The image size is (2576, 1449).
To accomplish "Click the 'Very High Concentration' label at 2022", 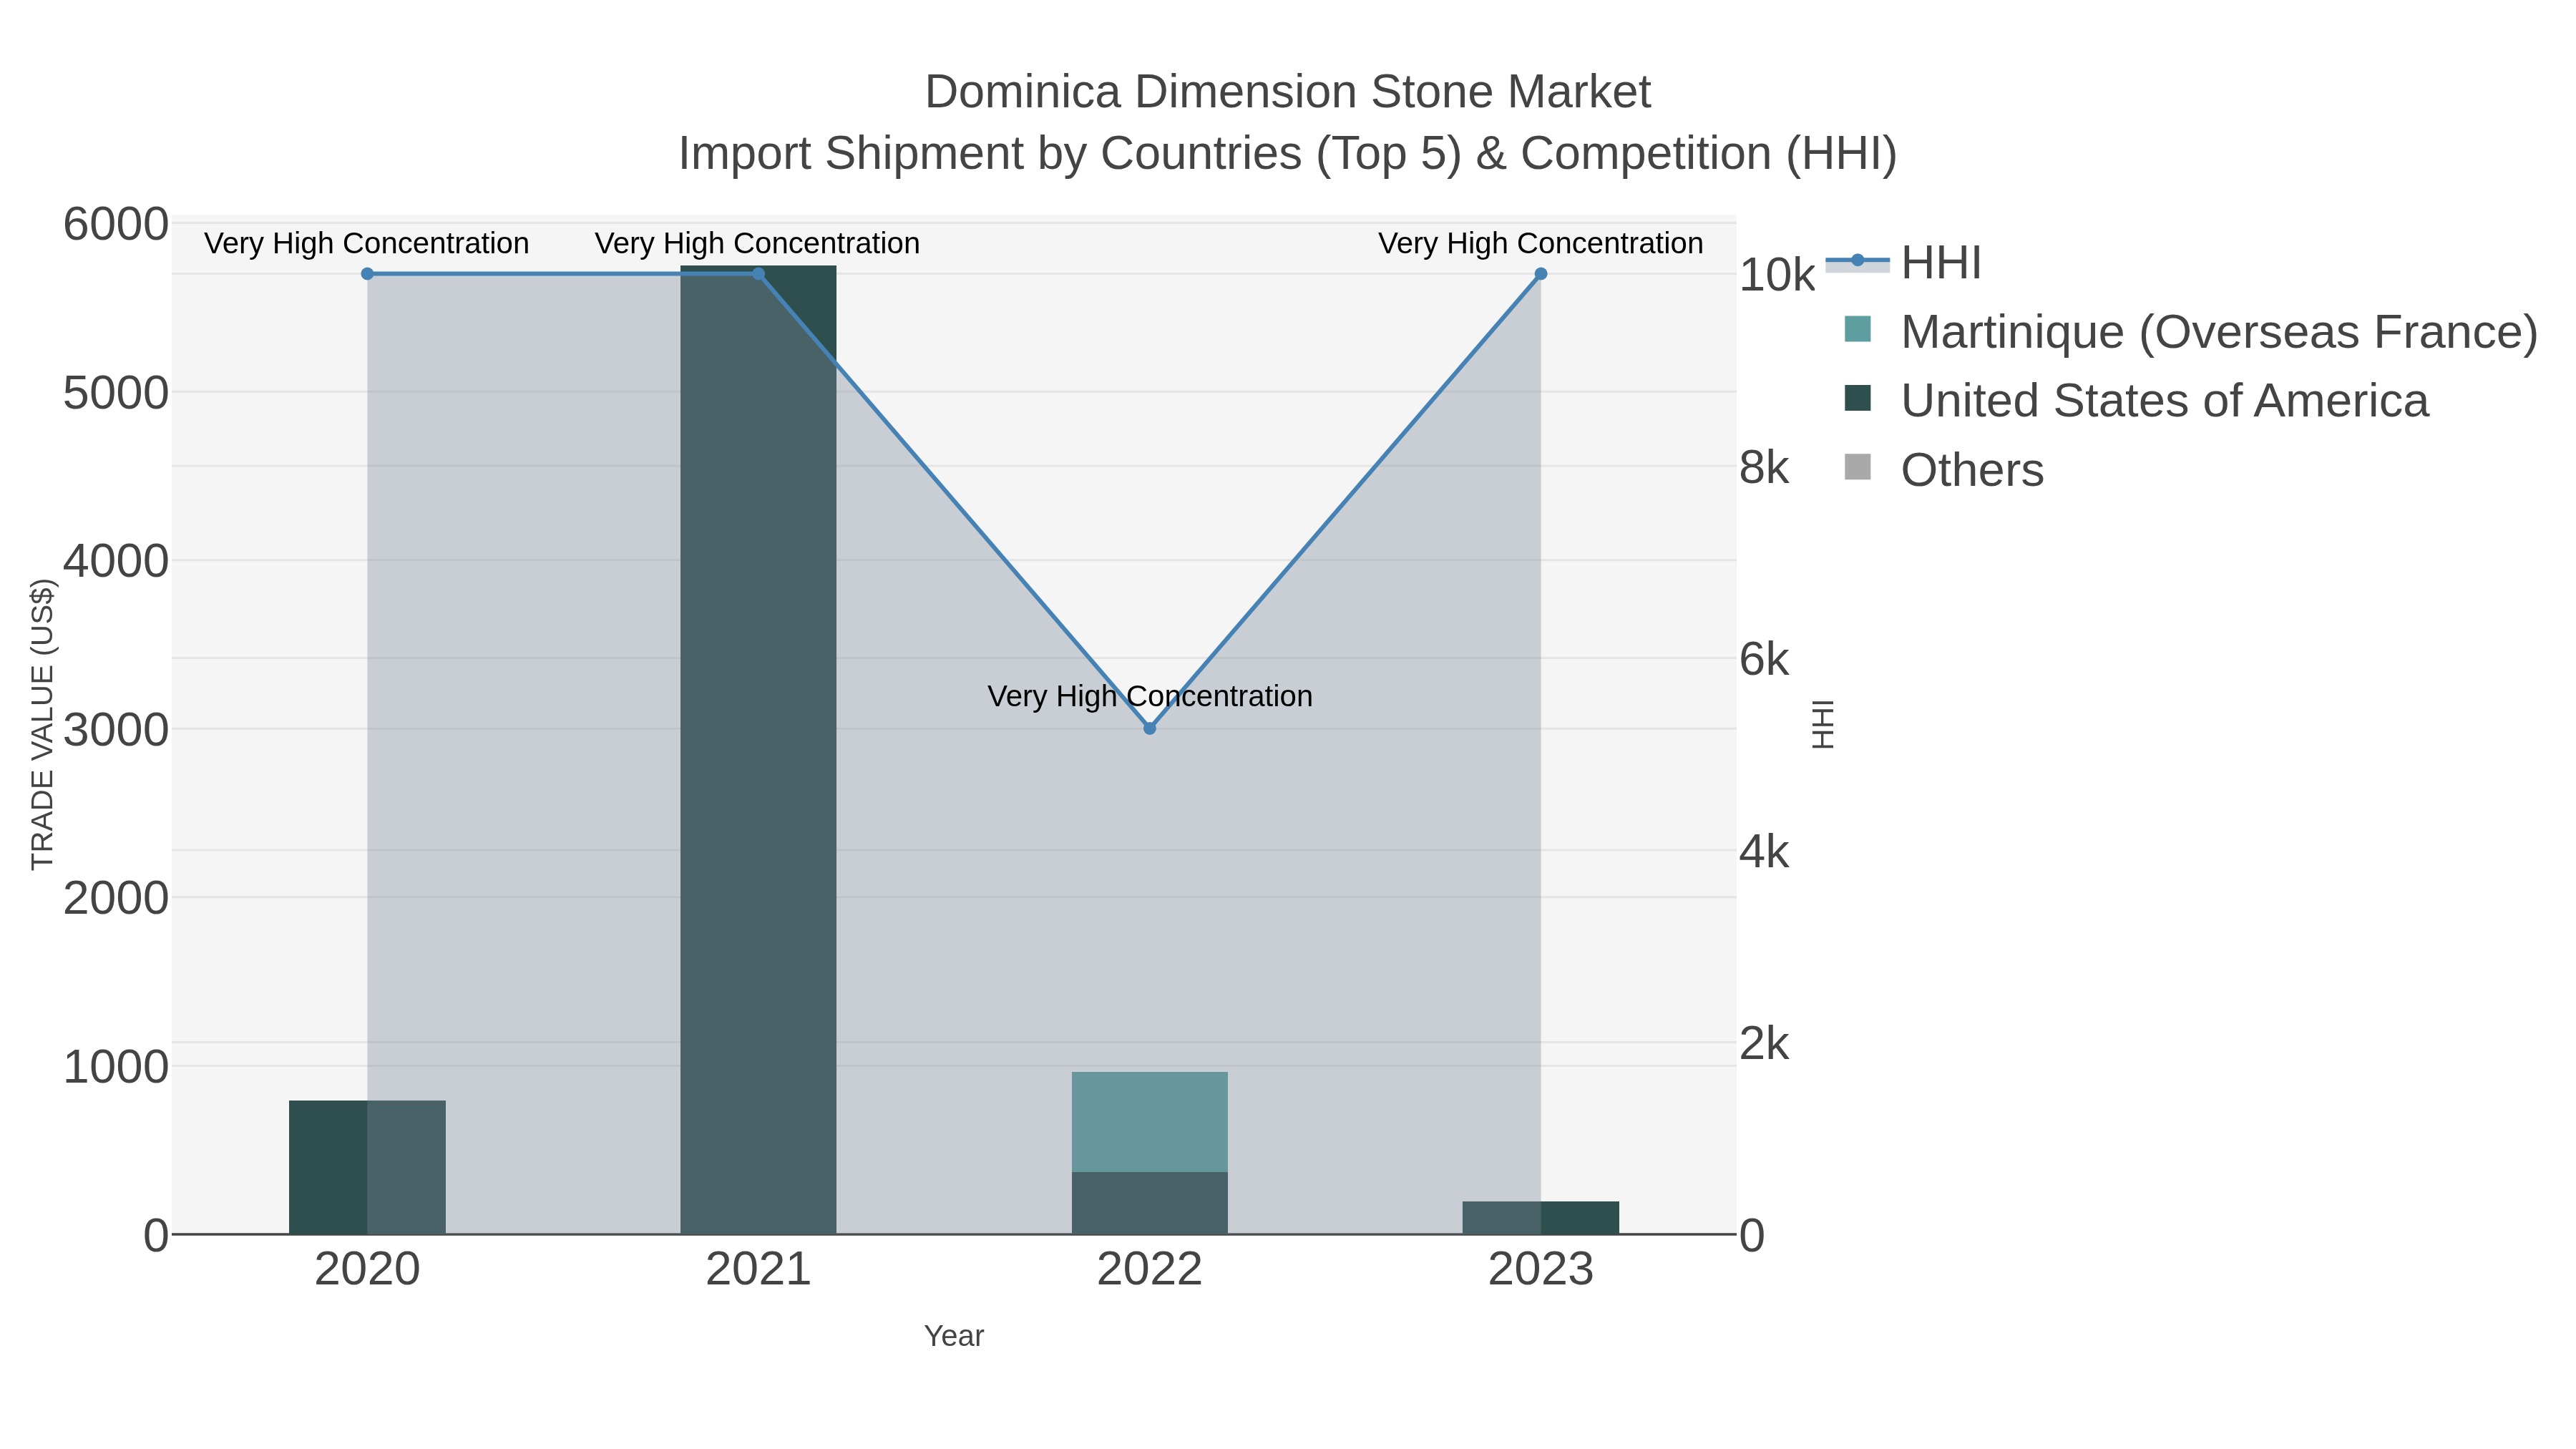I will [x=1150, y=696].
